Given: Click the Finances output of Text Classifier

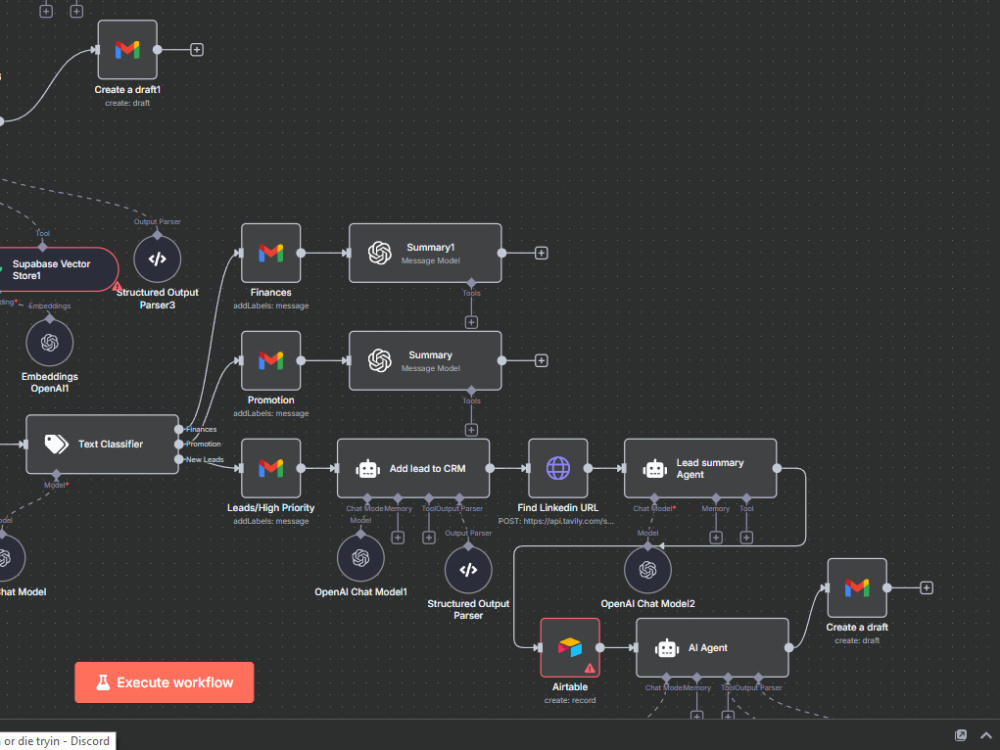Looking at the screenshot, I should tap(179, 429).
